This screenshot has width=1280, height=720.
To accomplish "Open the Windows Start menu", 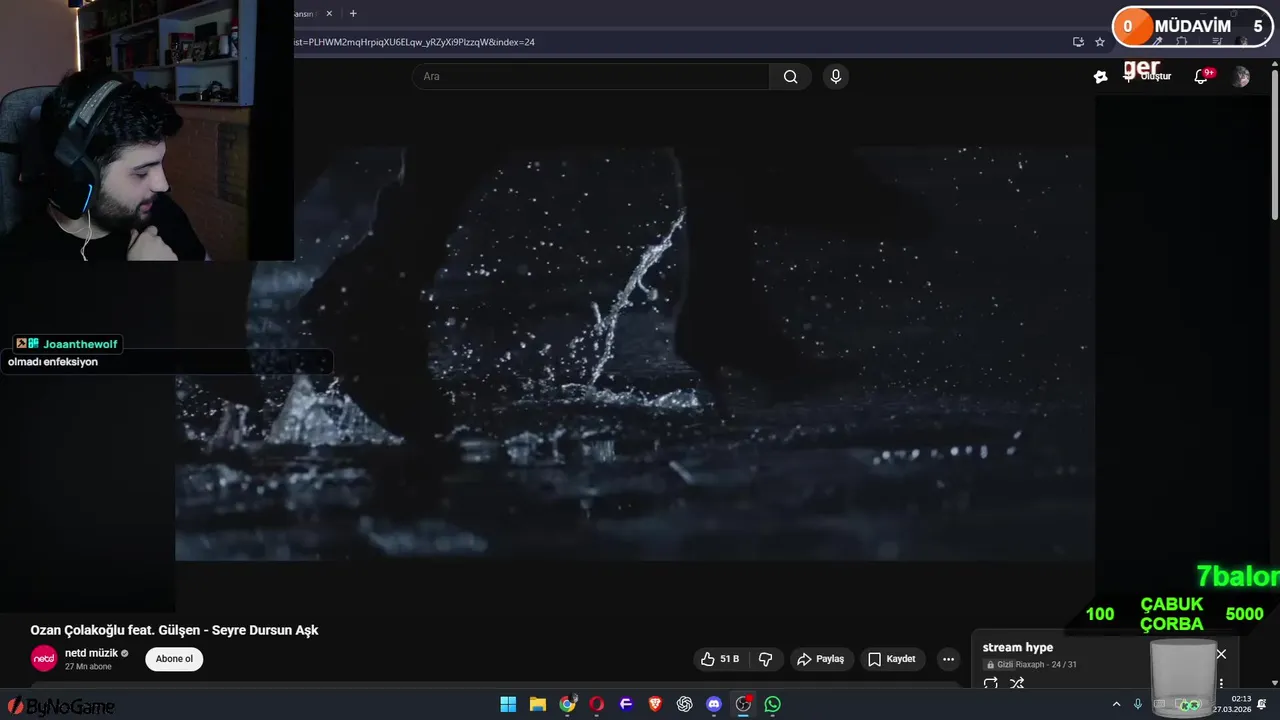I will (508, 704).
